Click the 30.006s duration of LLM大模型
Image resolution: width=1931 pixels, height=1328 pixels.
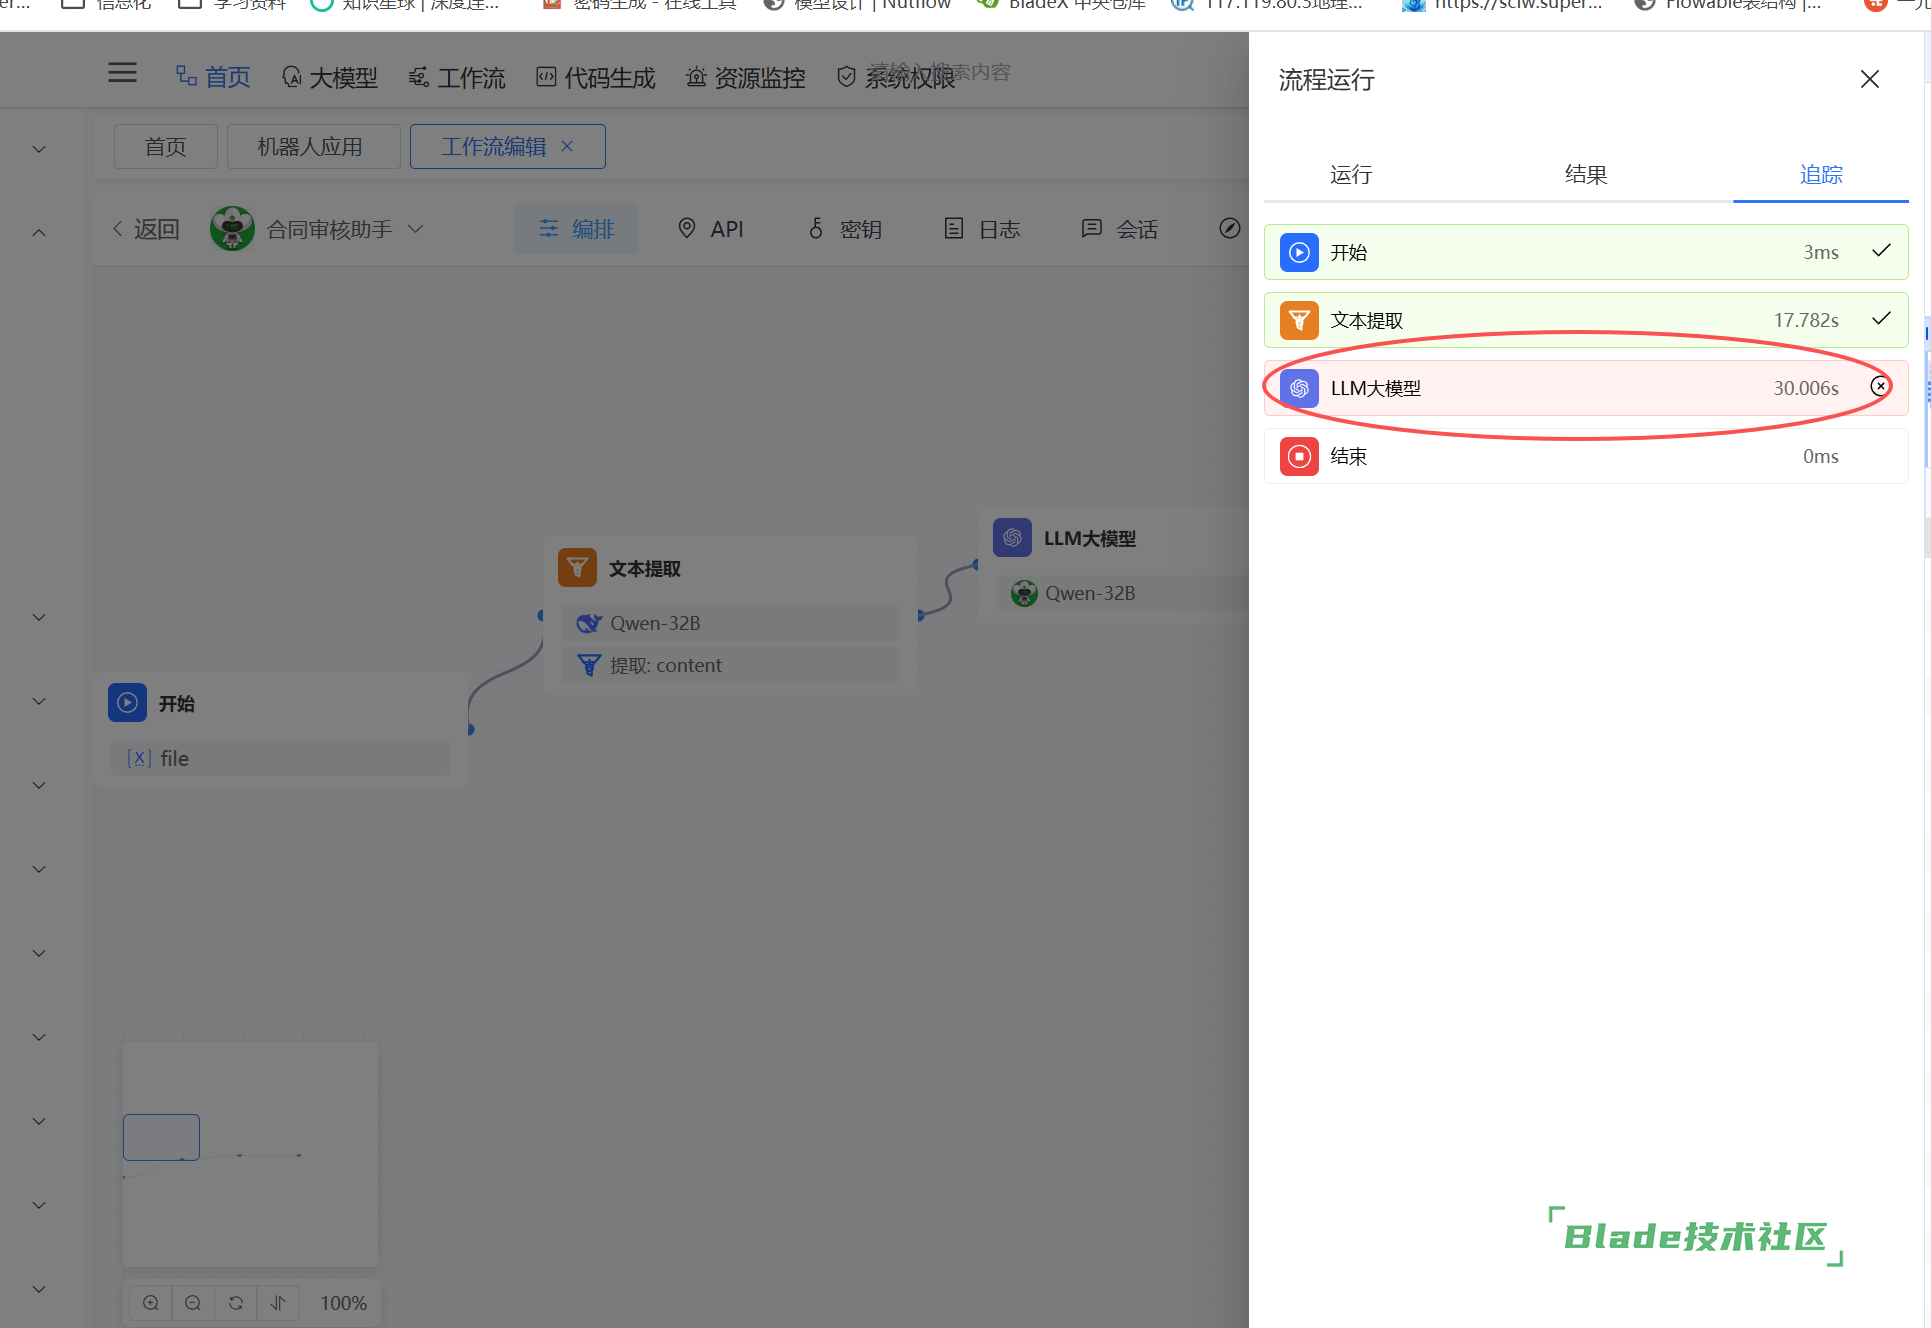(x=1806, y=388)
